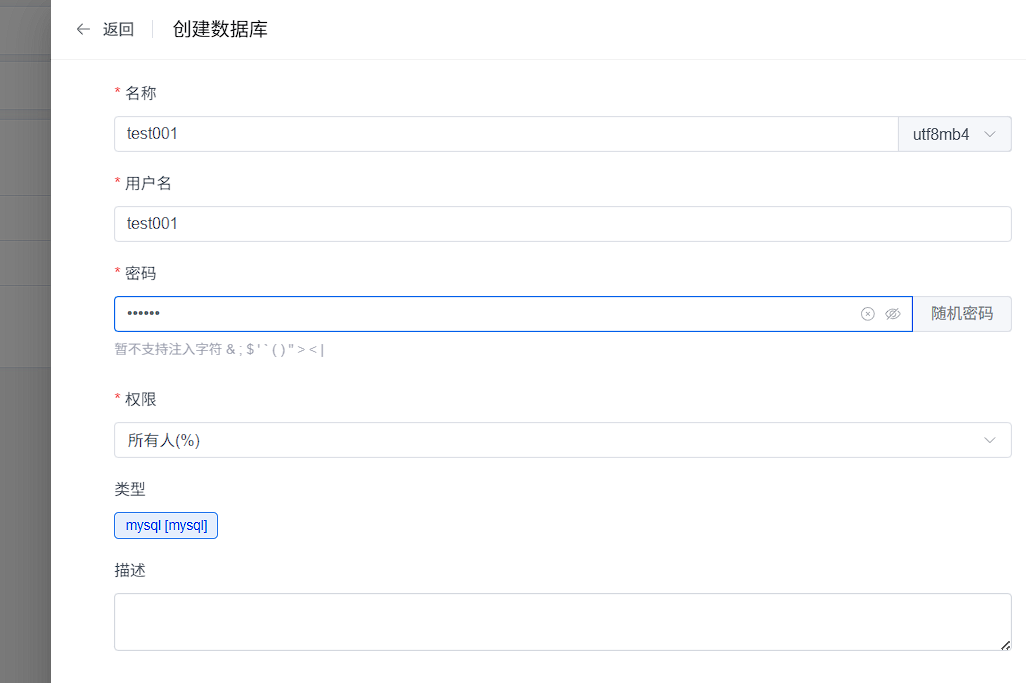Click the chevron arrow in the 权限 selector
This screenshot has height=683, width=1026.
tap(990, 440)
